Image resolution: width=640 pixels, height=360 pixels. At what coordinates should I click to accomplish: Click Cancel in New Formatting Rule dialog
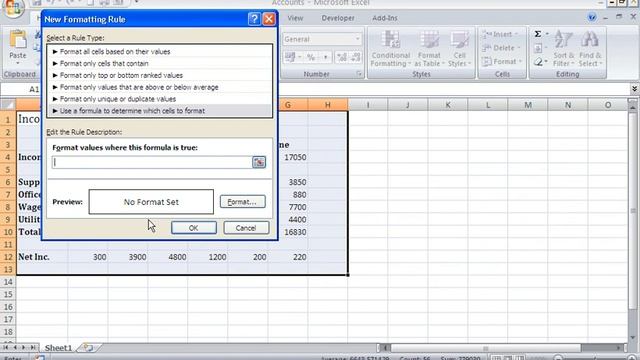246,228
